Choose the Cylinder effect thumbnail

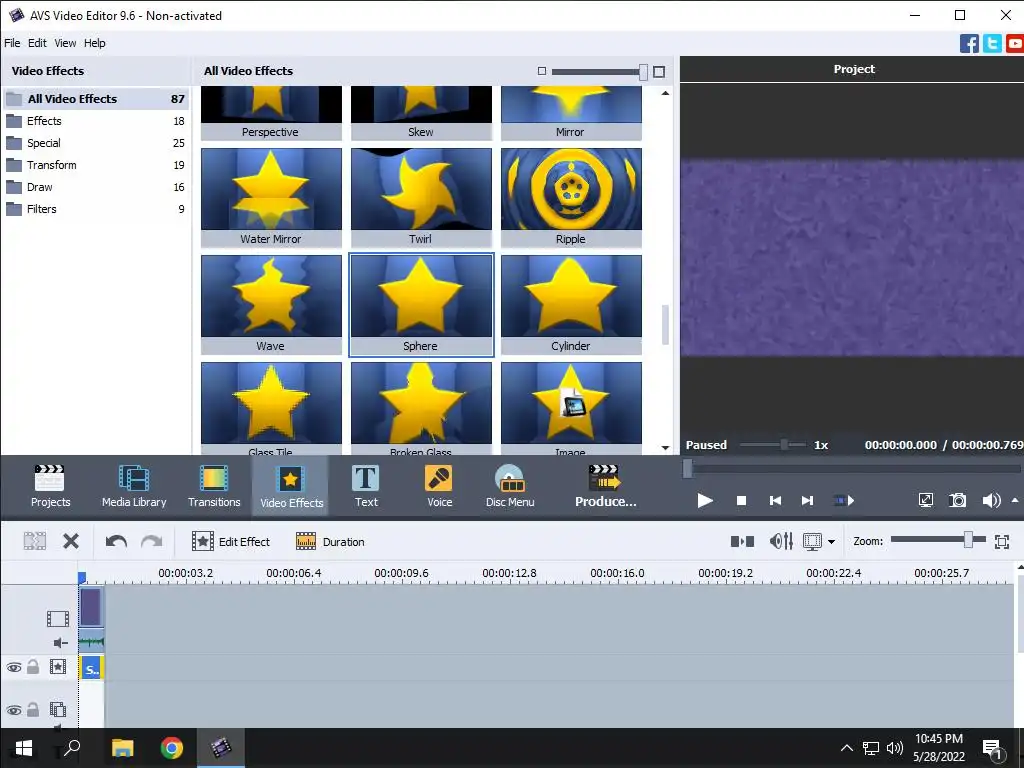tap(571, 304)
